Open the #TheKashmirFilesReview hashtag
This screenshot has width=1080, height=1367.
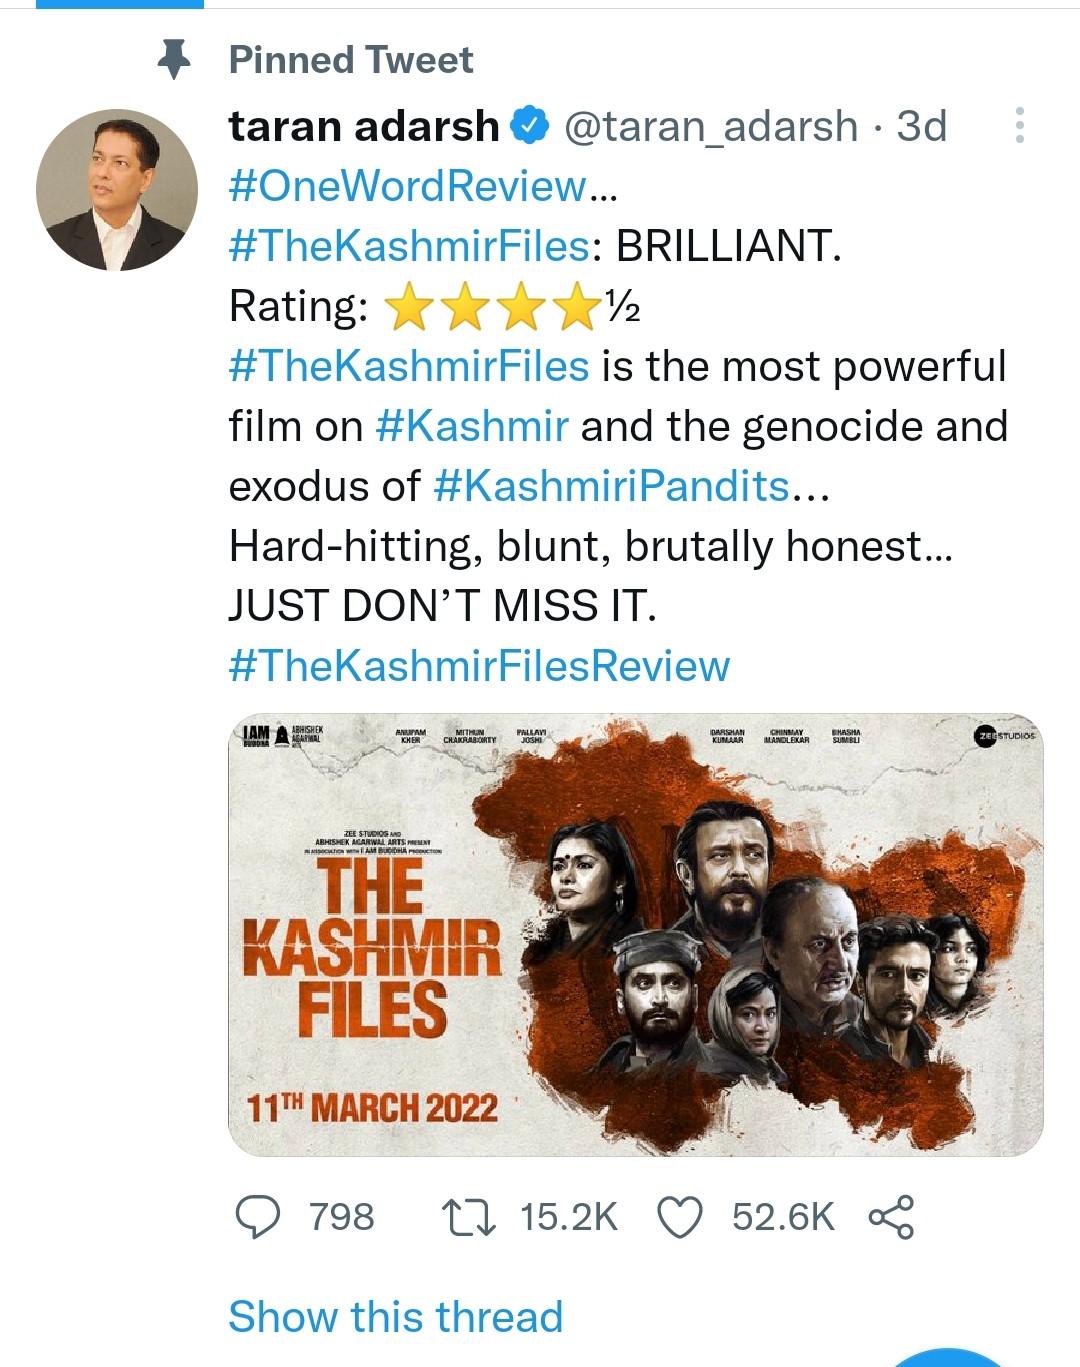(480, 667)
